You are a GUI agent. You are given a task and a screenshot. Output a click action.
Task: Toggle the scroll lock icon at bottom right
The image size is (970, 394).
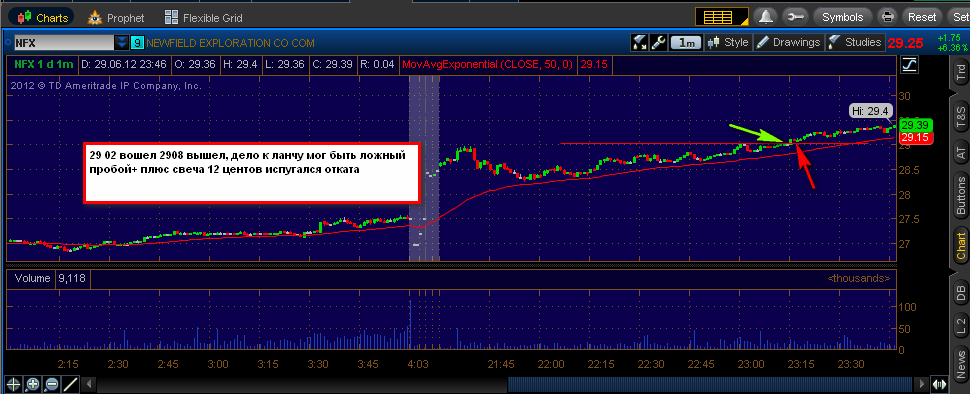coord(940,384)
